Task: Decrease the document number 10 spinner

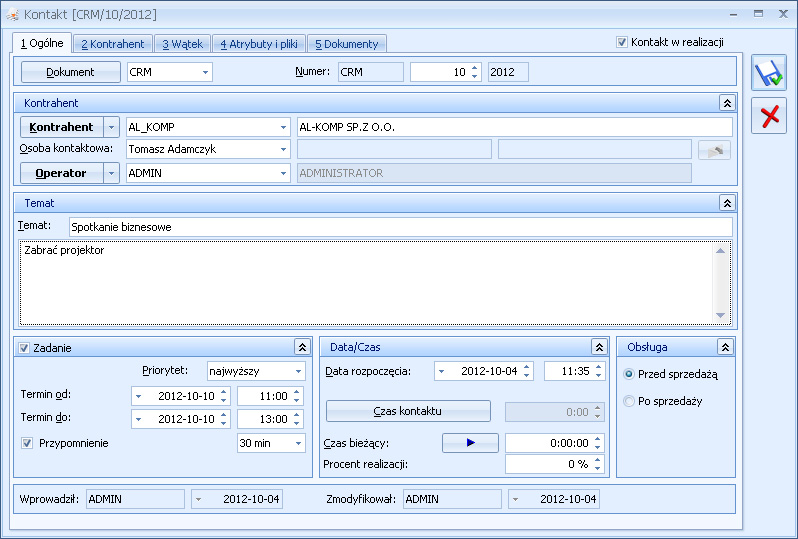Action: [474, 76]
